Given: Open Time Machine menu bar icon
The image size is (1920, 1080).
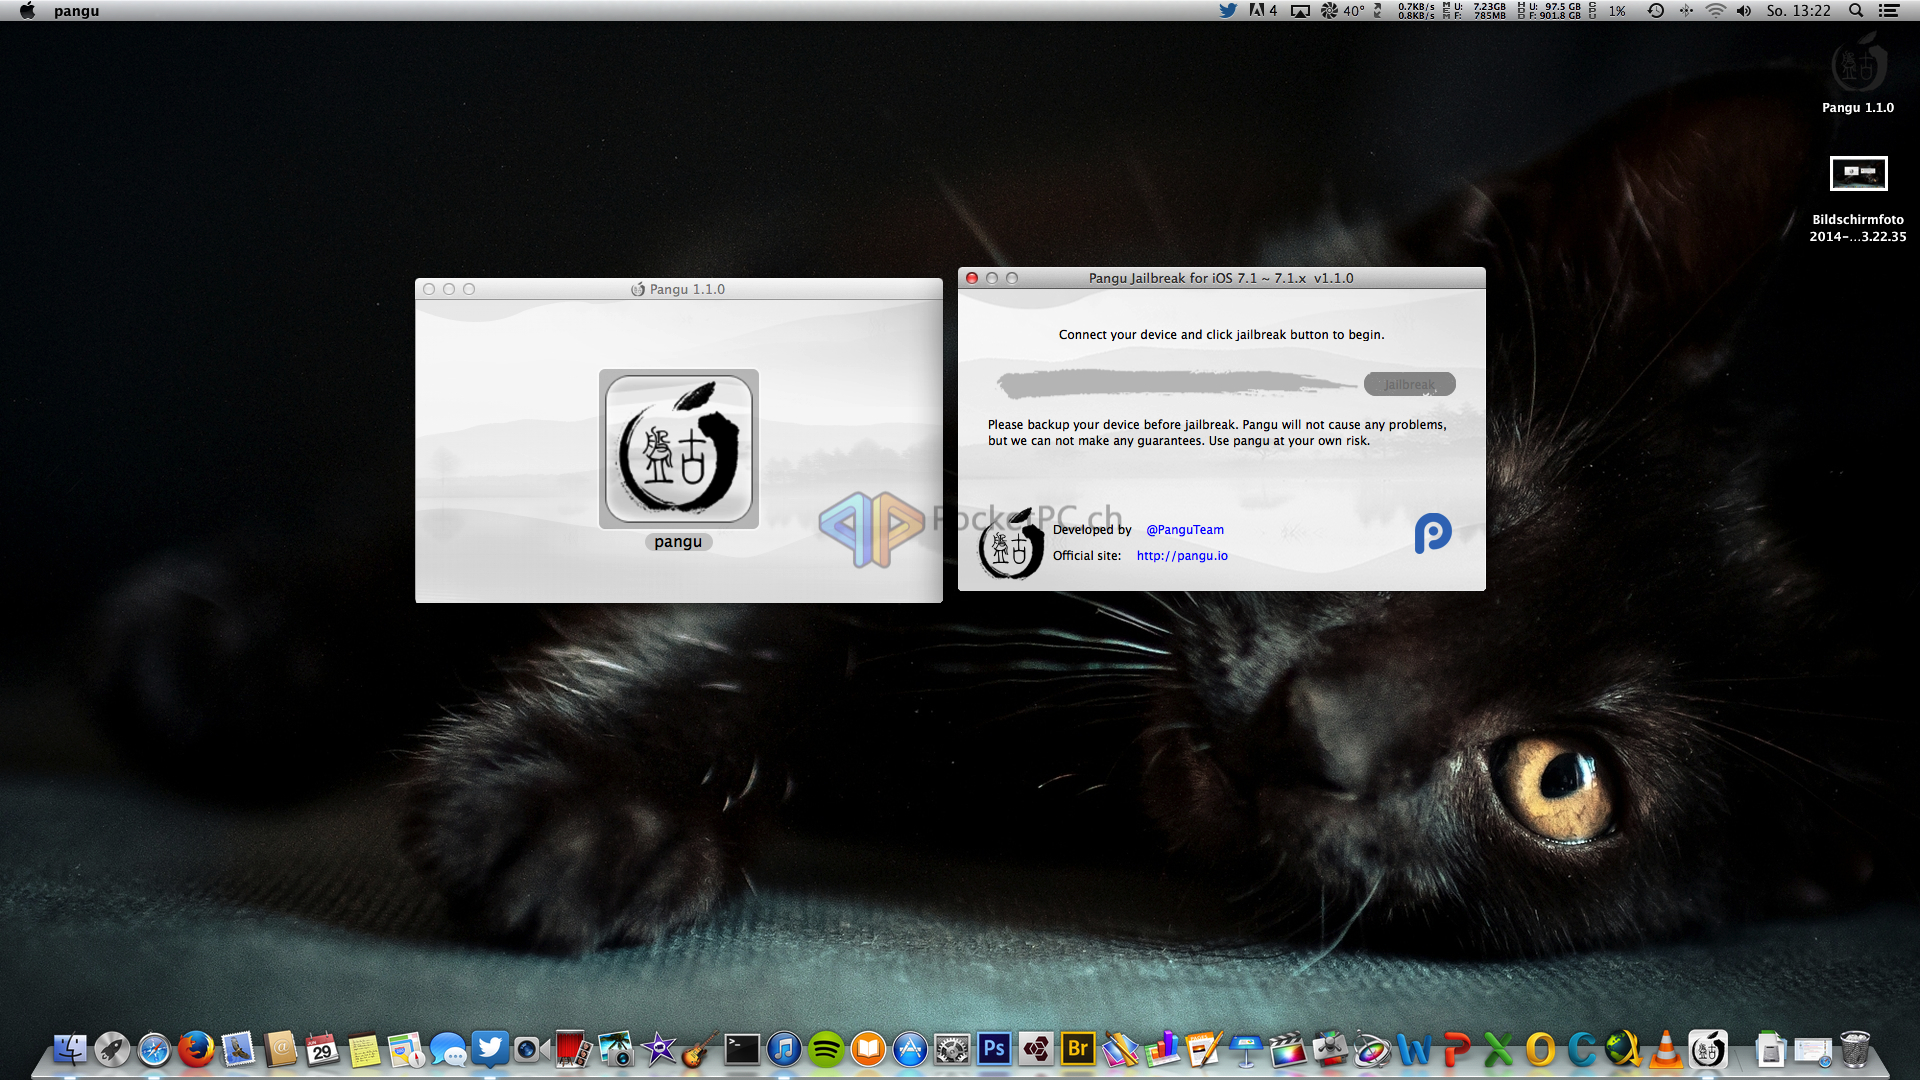Looking at the screenshot, I should (x=1656, y=11).
